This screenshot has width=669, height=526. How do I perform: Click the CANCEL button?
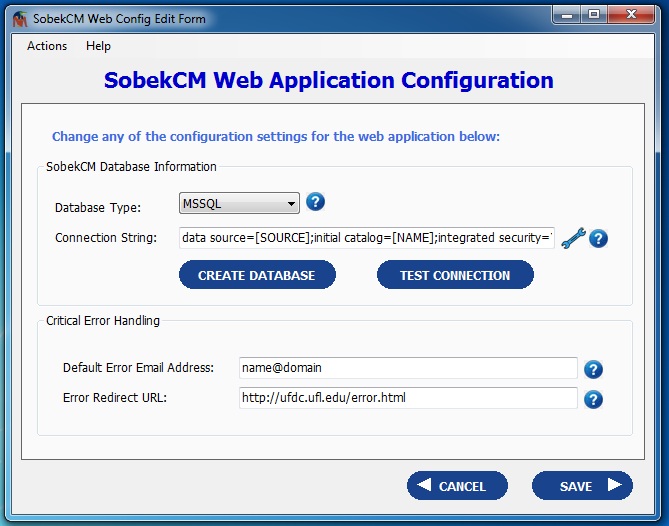[457, 485]
